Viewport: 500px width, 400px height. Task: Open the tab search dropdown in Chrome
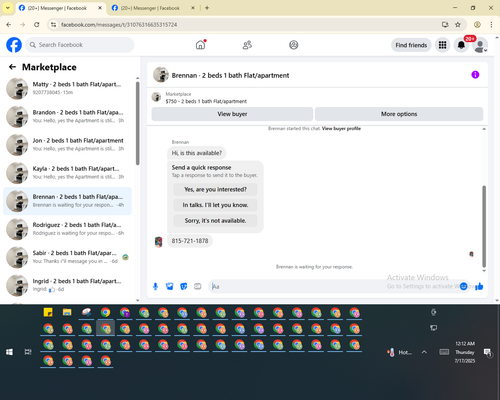pos(8,8)
